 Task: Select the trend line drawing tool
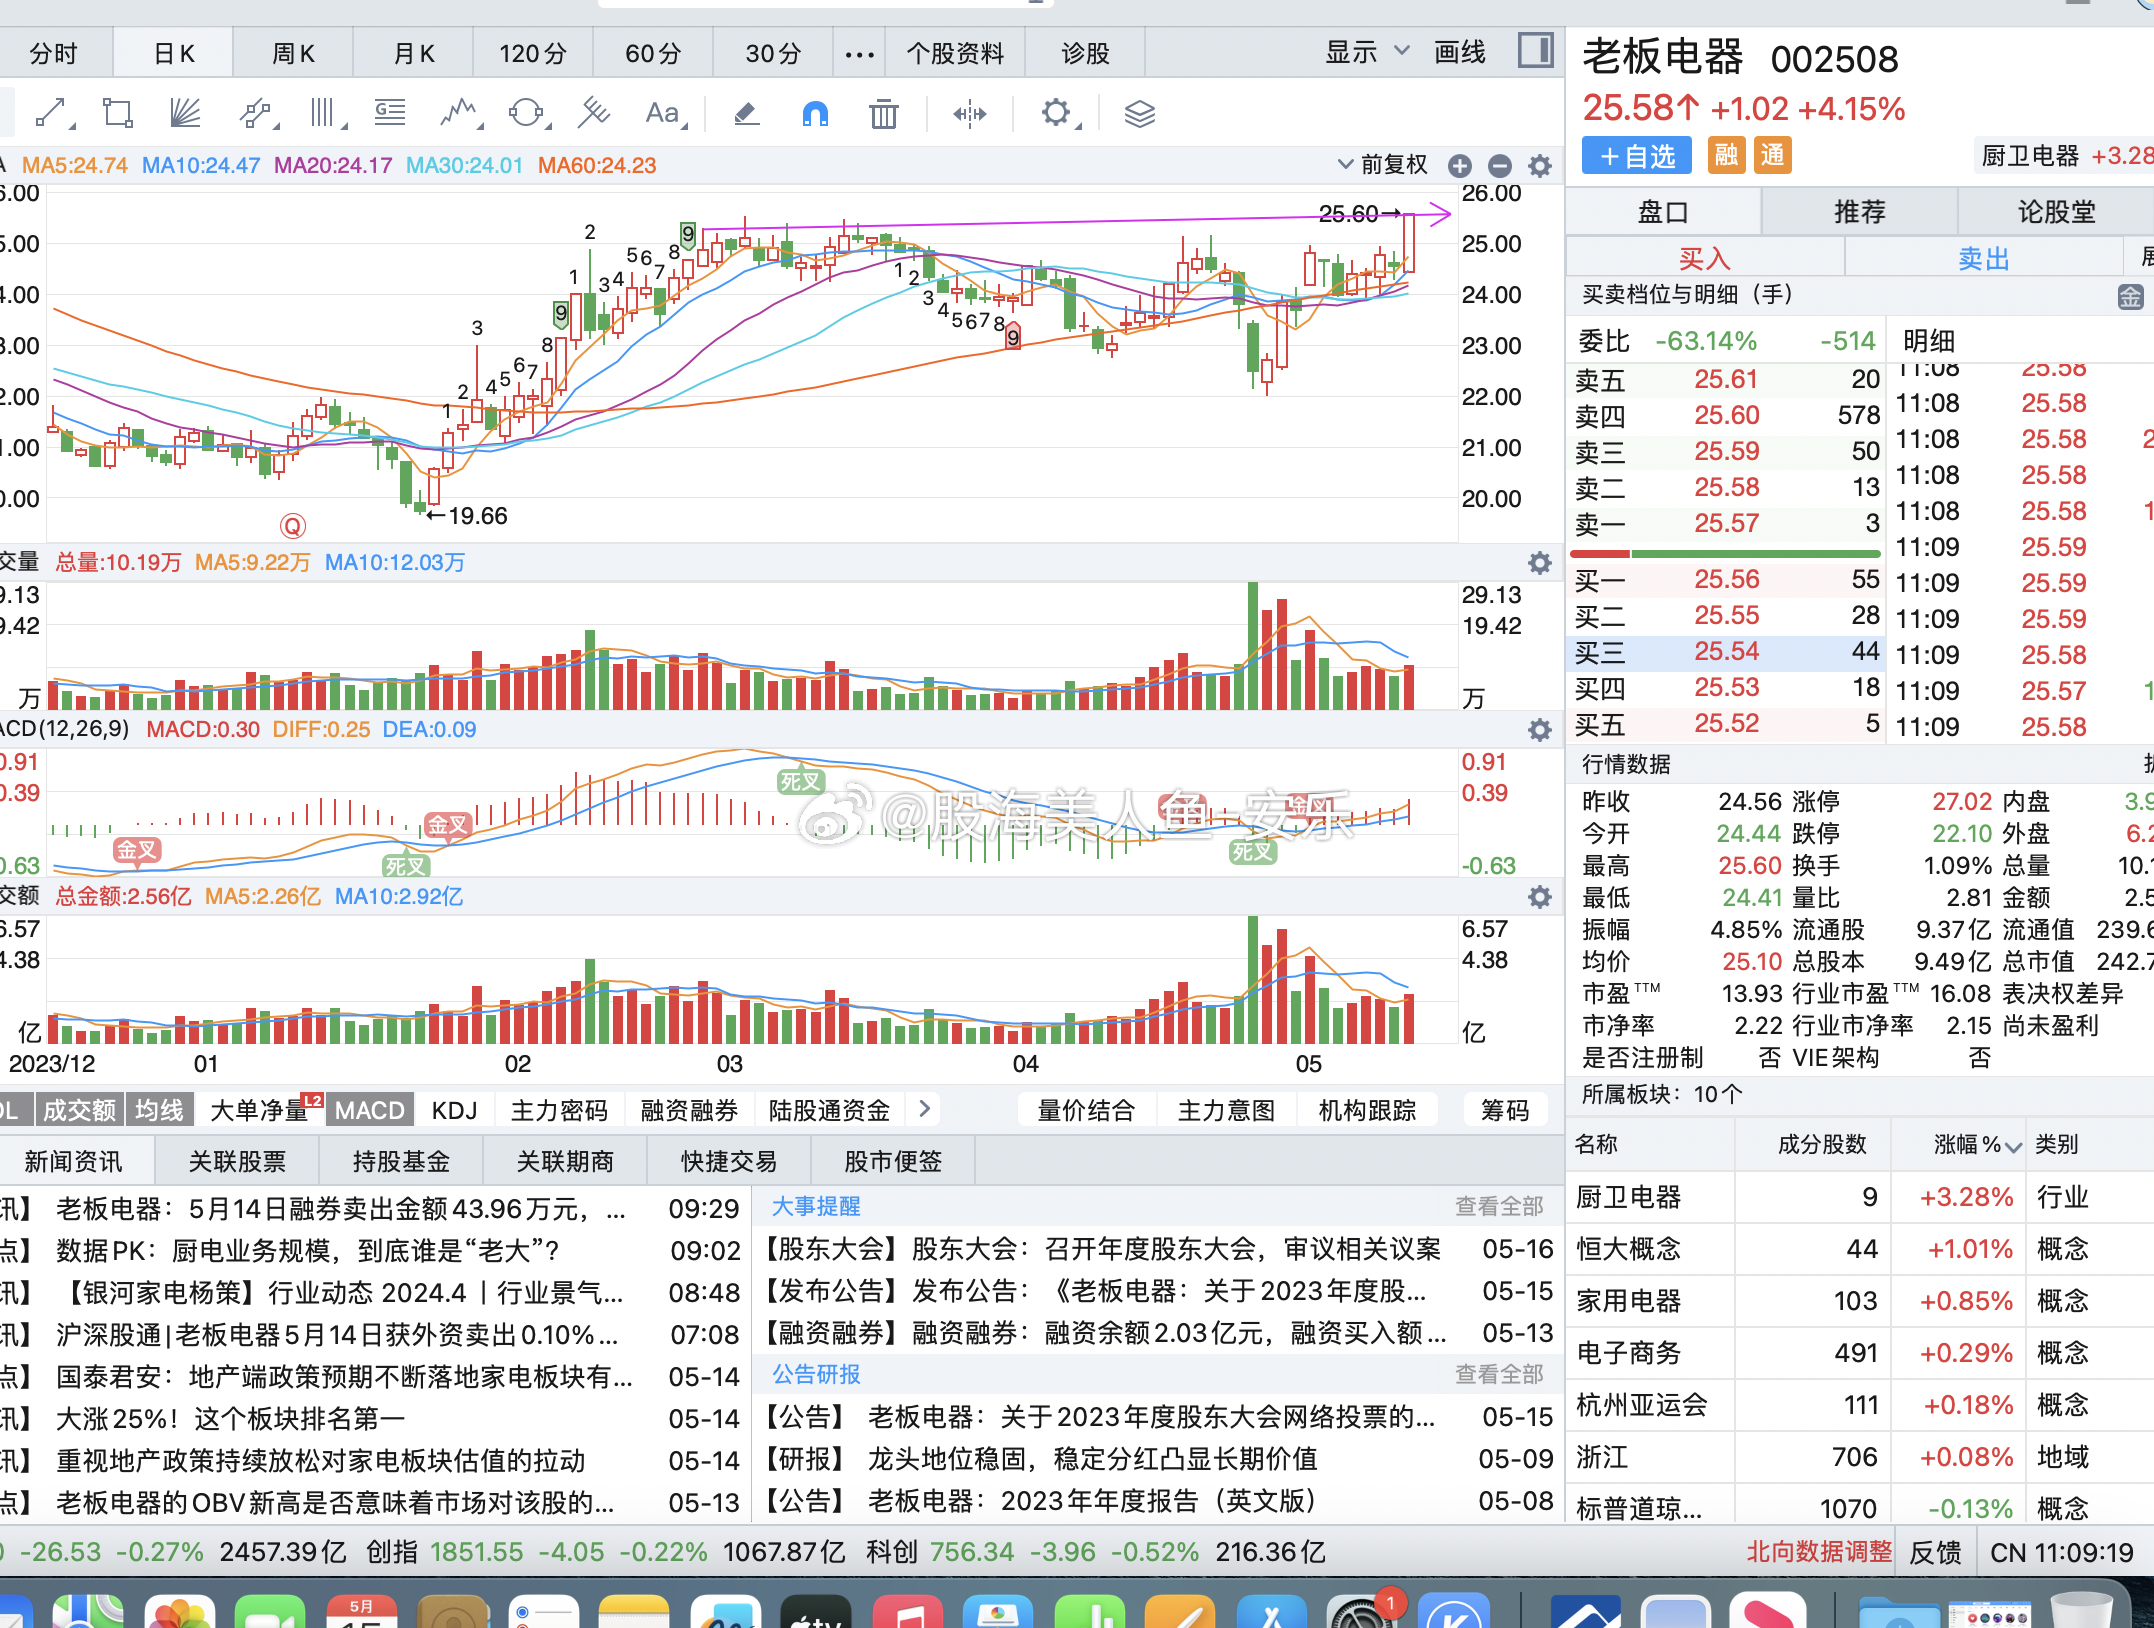pos(51,113)
